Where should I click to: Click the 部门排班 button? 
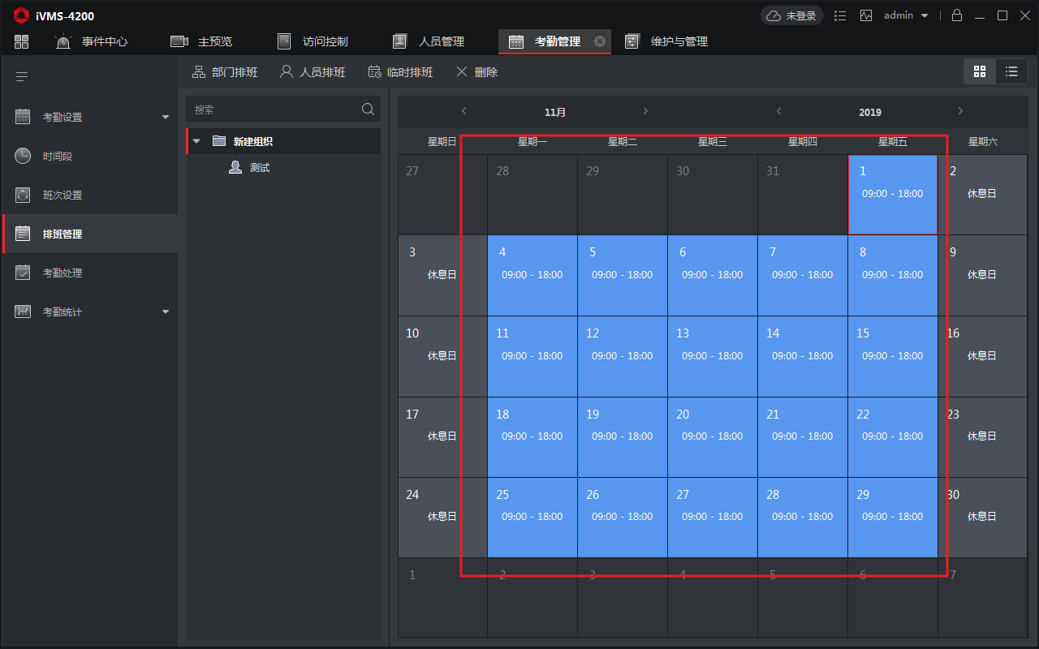[x=225, y=72]
